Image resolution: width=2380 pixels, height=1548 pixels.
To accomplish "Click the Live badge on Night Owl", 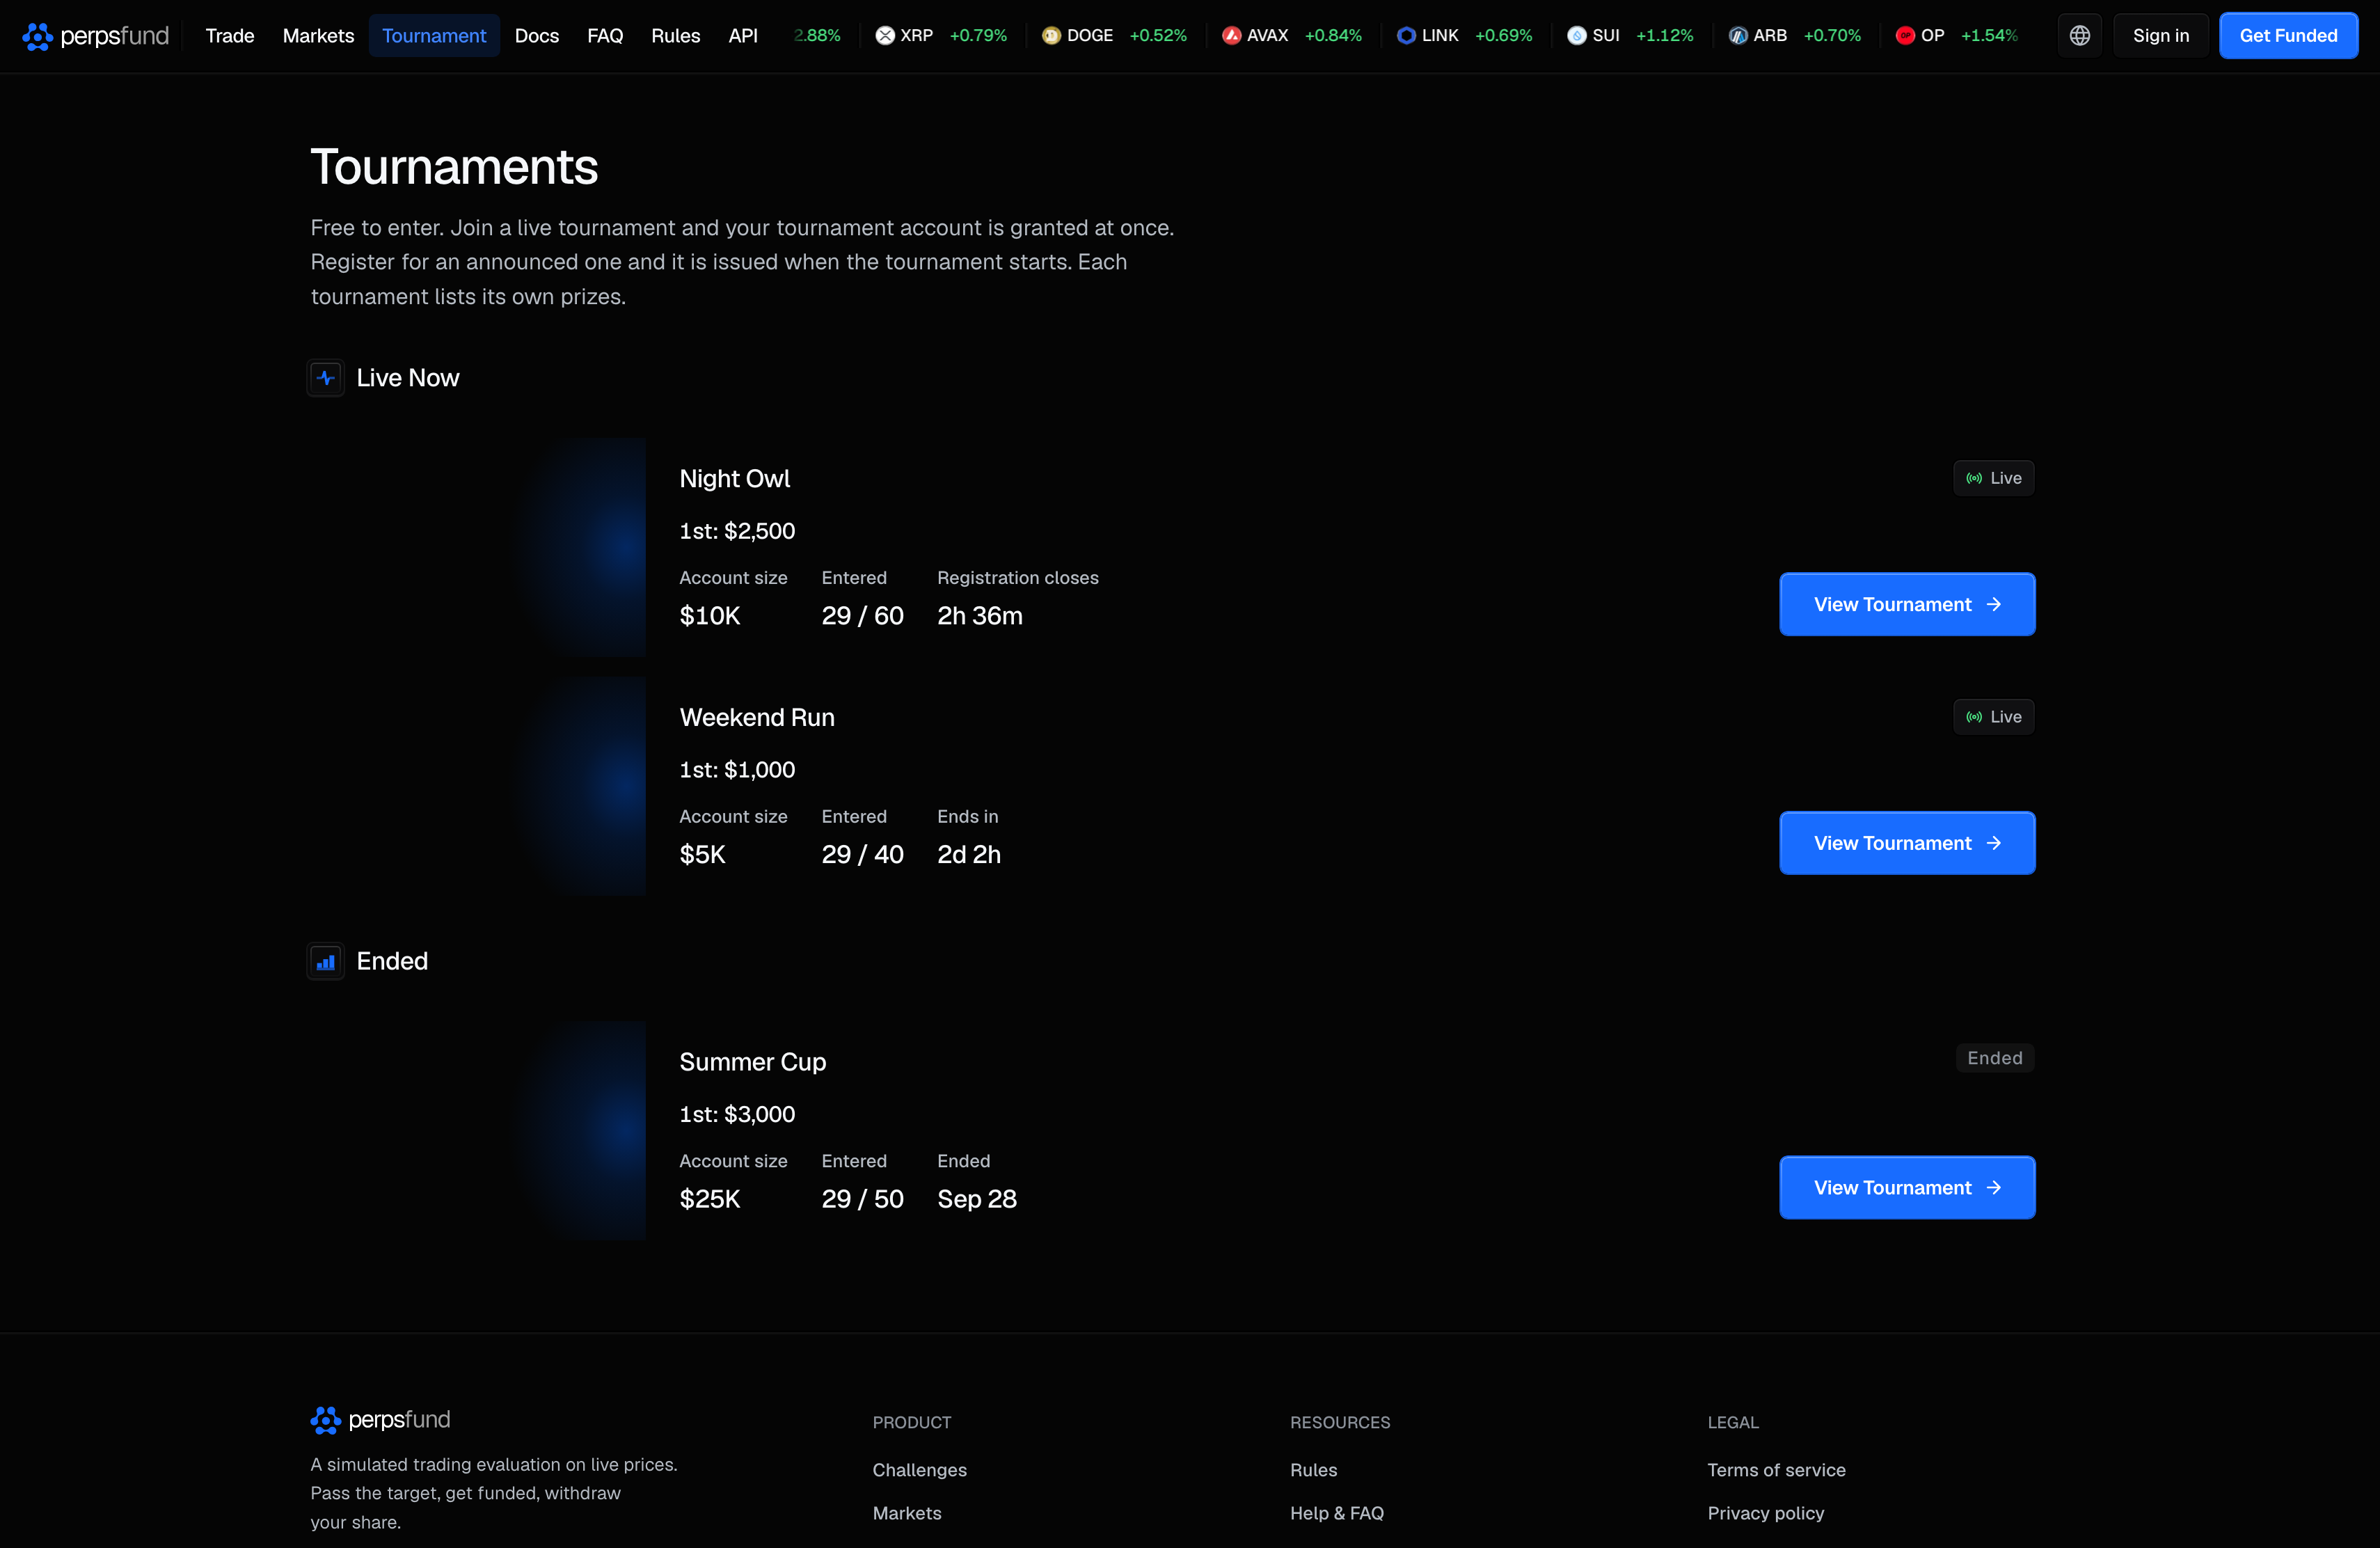I will click(x=1994, y=478).
